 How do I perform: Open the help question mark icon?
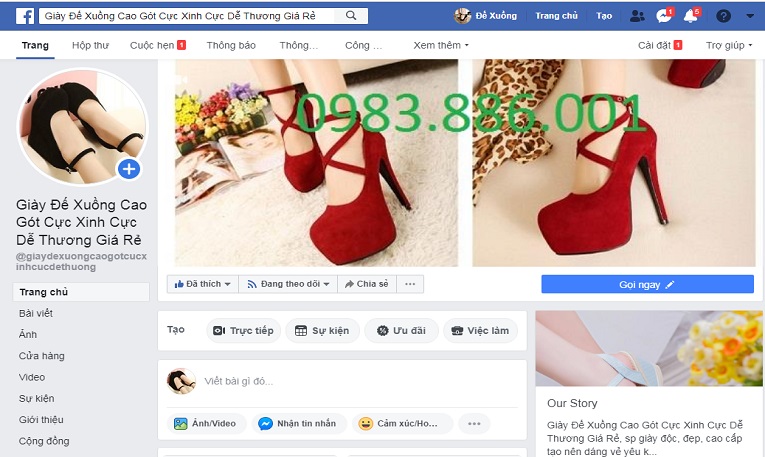(x=723, y=16)
